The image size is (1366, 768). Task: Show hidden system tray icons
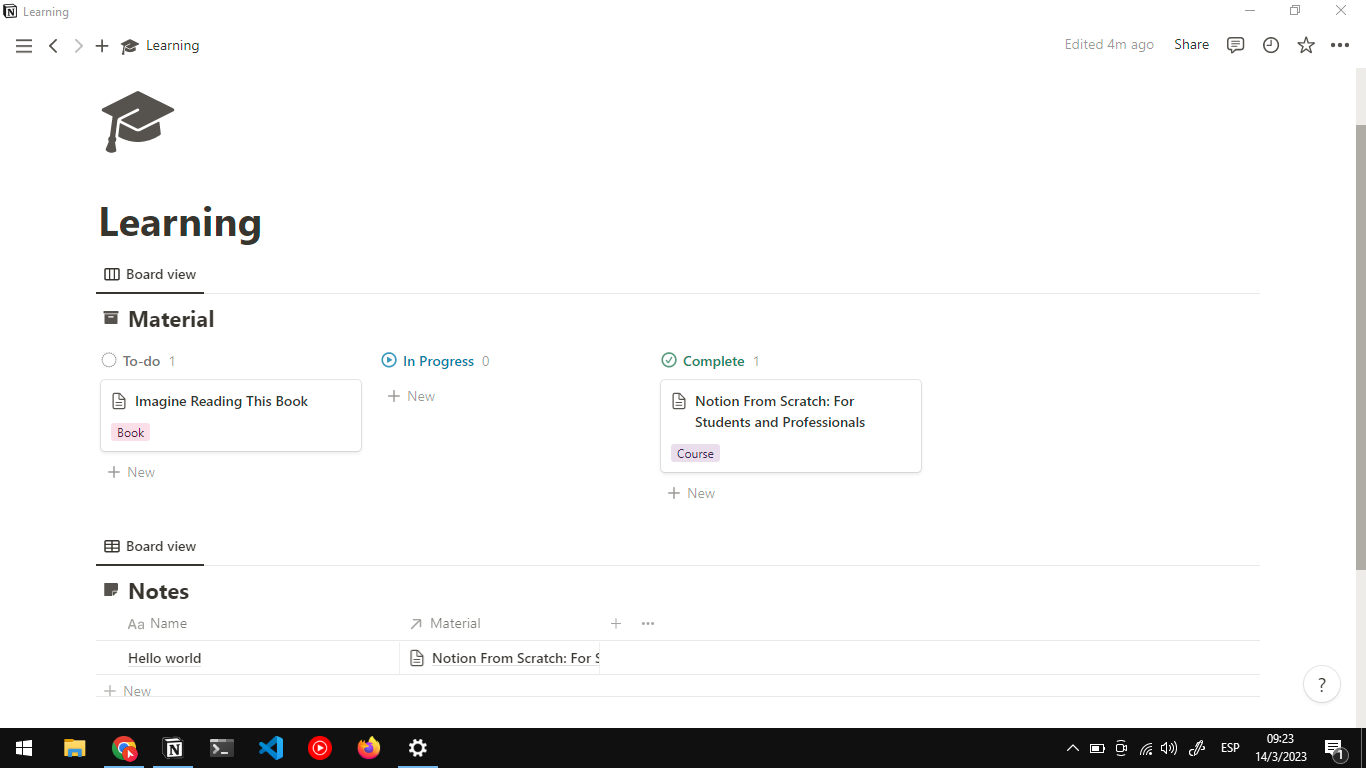[x=1073, y=748]
